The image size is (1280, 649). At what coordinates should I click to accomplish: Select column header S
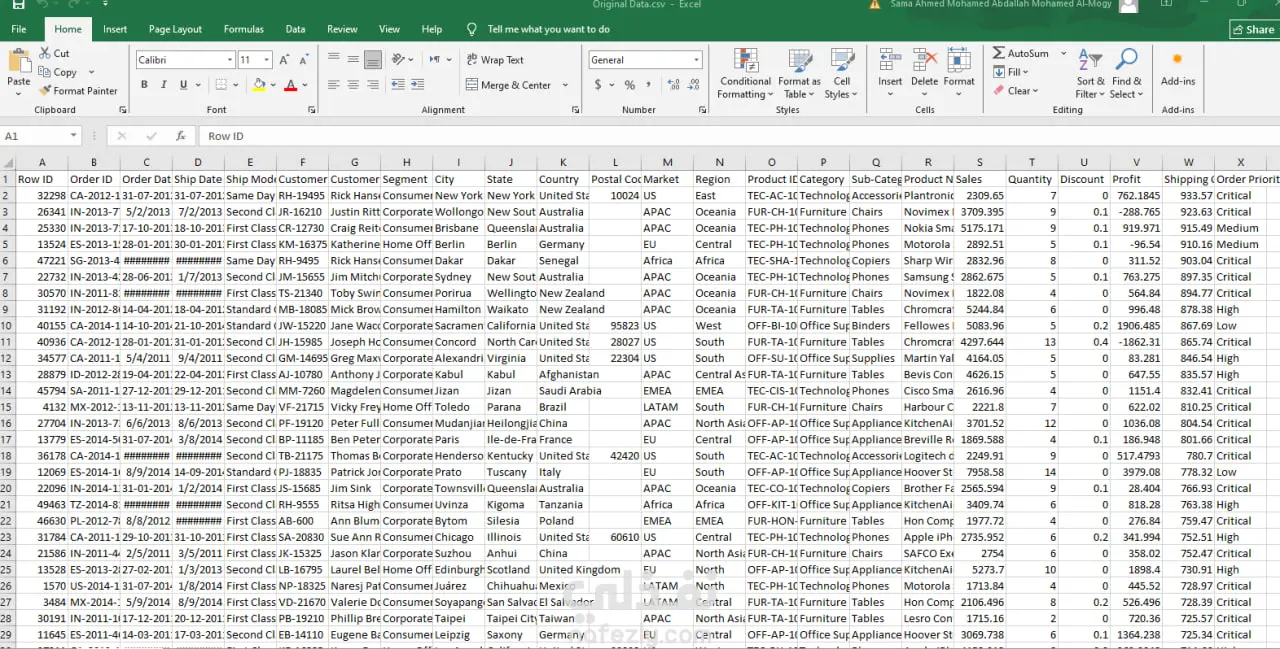pyautogui.click(x=979, y=162)
